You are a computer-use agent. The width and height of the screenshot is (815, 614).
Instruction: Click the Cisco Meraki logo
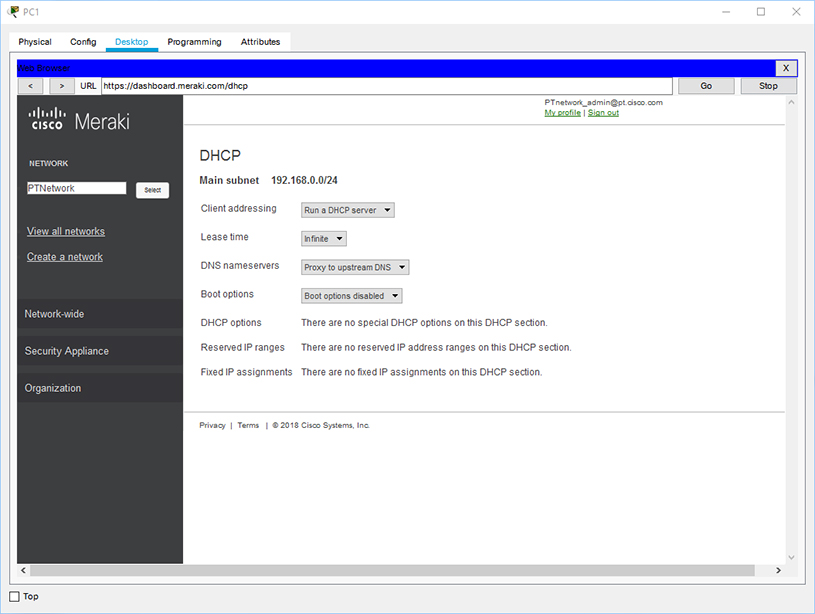(79, 120)
